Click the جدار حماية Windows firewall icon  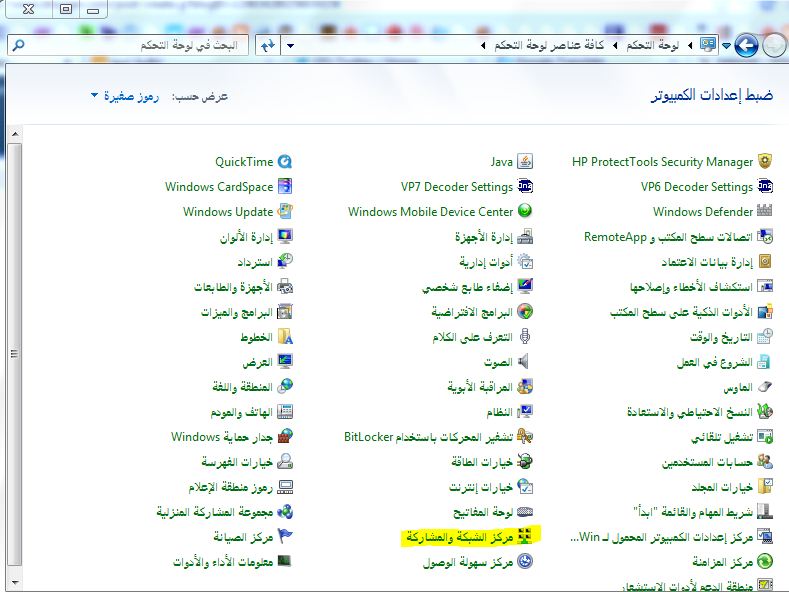(x=285, y=436)
